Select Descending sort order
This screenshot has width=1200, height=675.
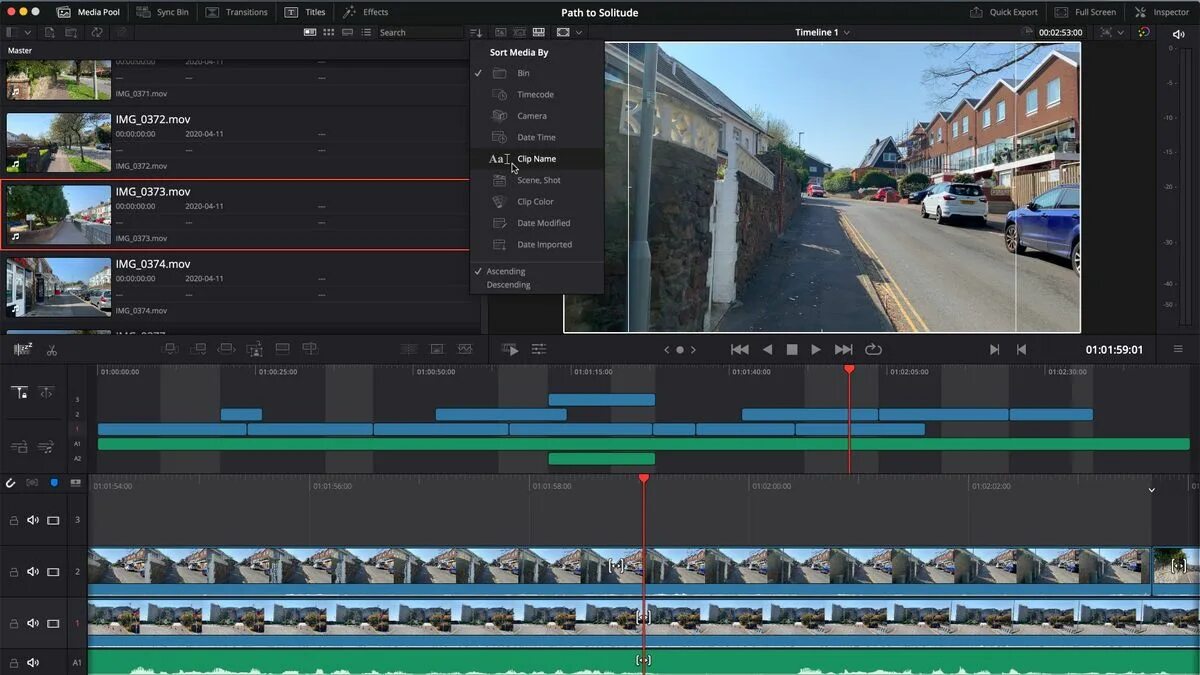pos(508,285)
